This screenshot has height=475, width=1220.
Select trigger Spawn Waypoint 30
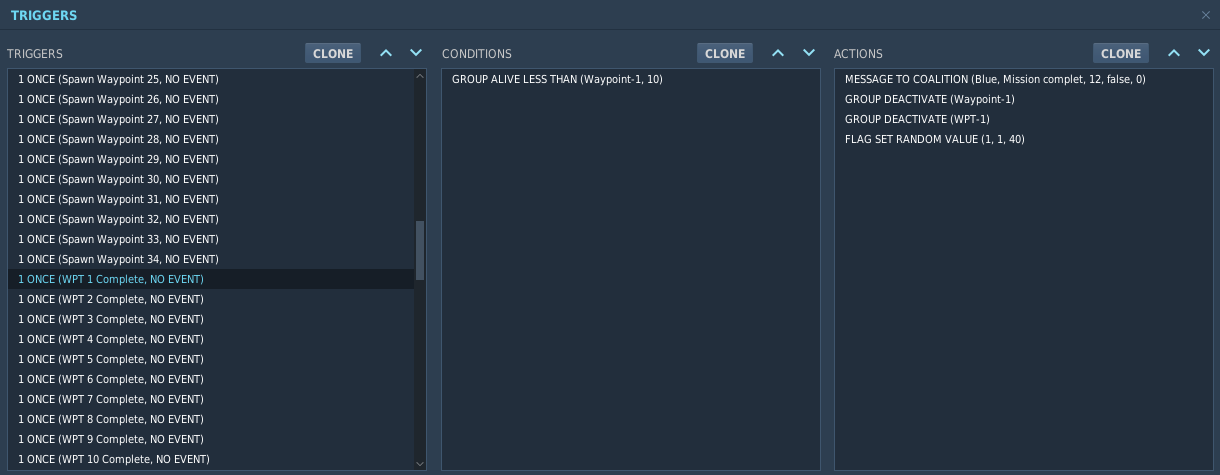[211, 179]
